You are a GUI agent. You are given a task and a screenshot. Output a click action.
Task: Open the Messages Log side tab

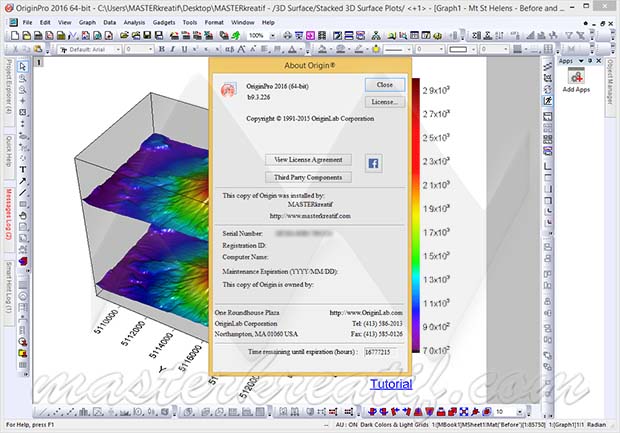click(7, 215)
